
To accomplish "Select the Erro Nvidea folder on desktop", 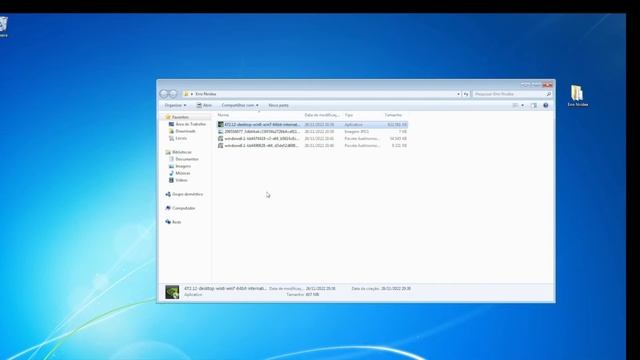I will click(578, 96).
